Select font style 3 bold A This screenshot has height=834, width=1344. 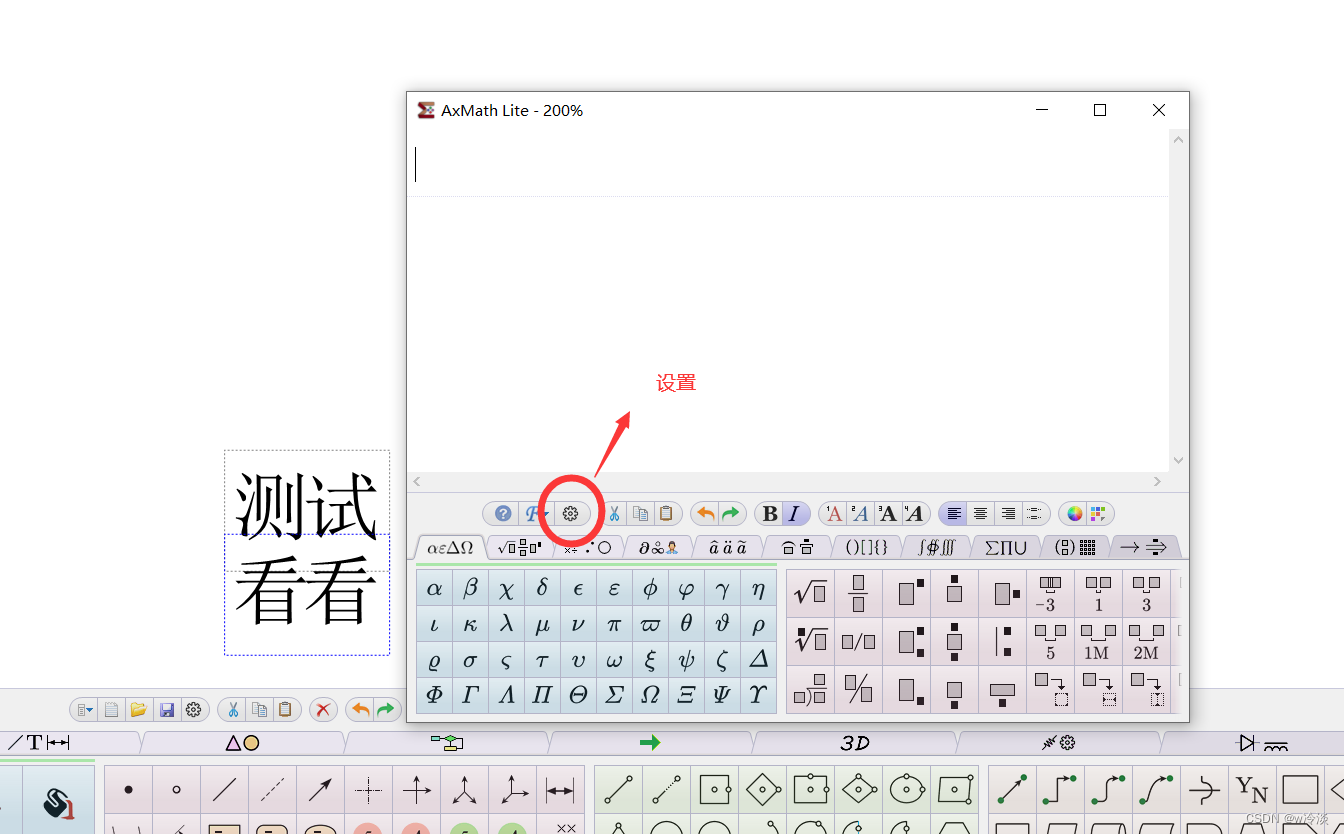tap(887, 514)
